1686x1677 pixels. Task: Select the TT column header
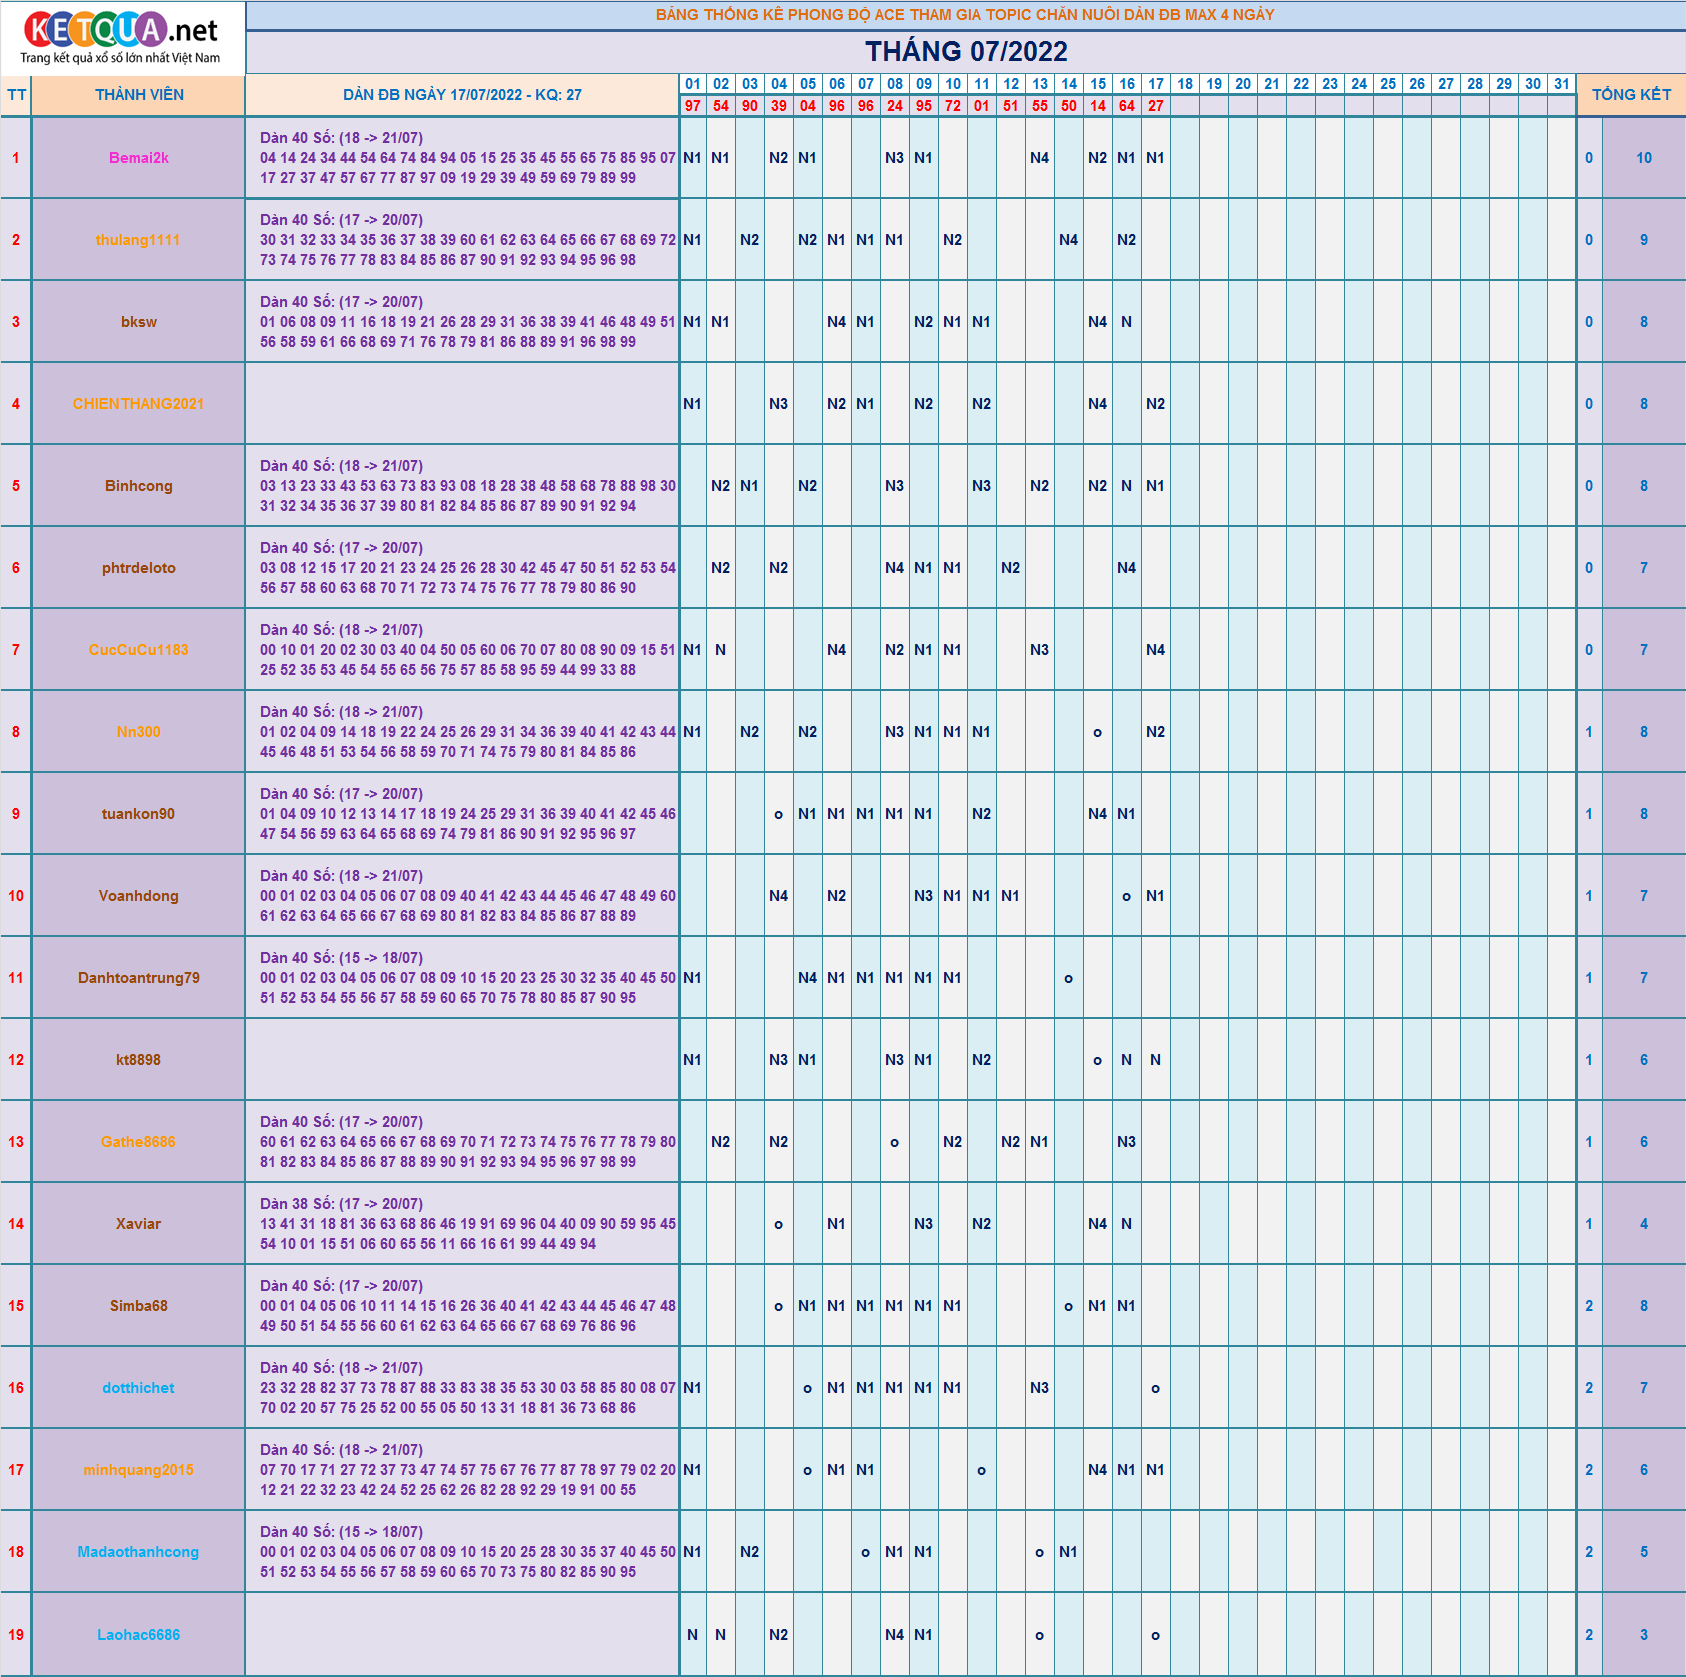(16, 95)
